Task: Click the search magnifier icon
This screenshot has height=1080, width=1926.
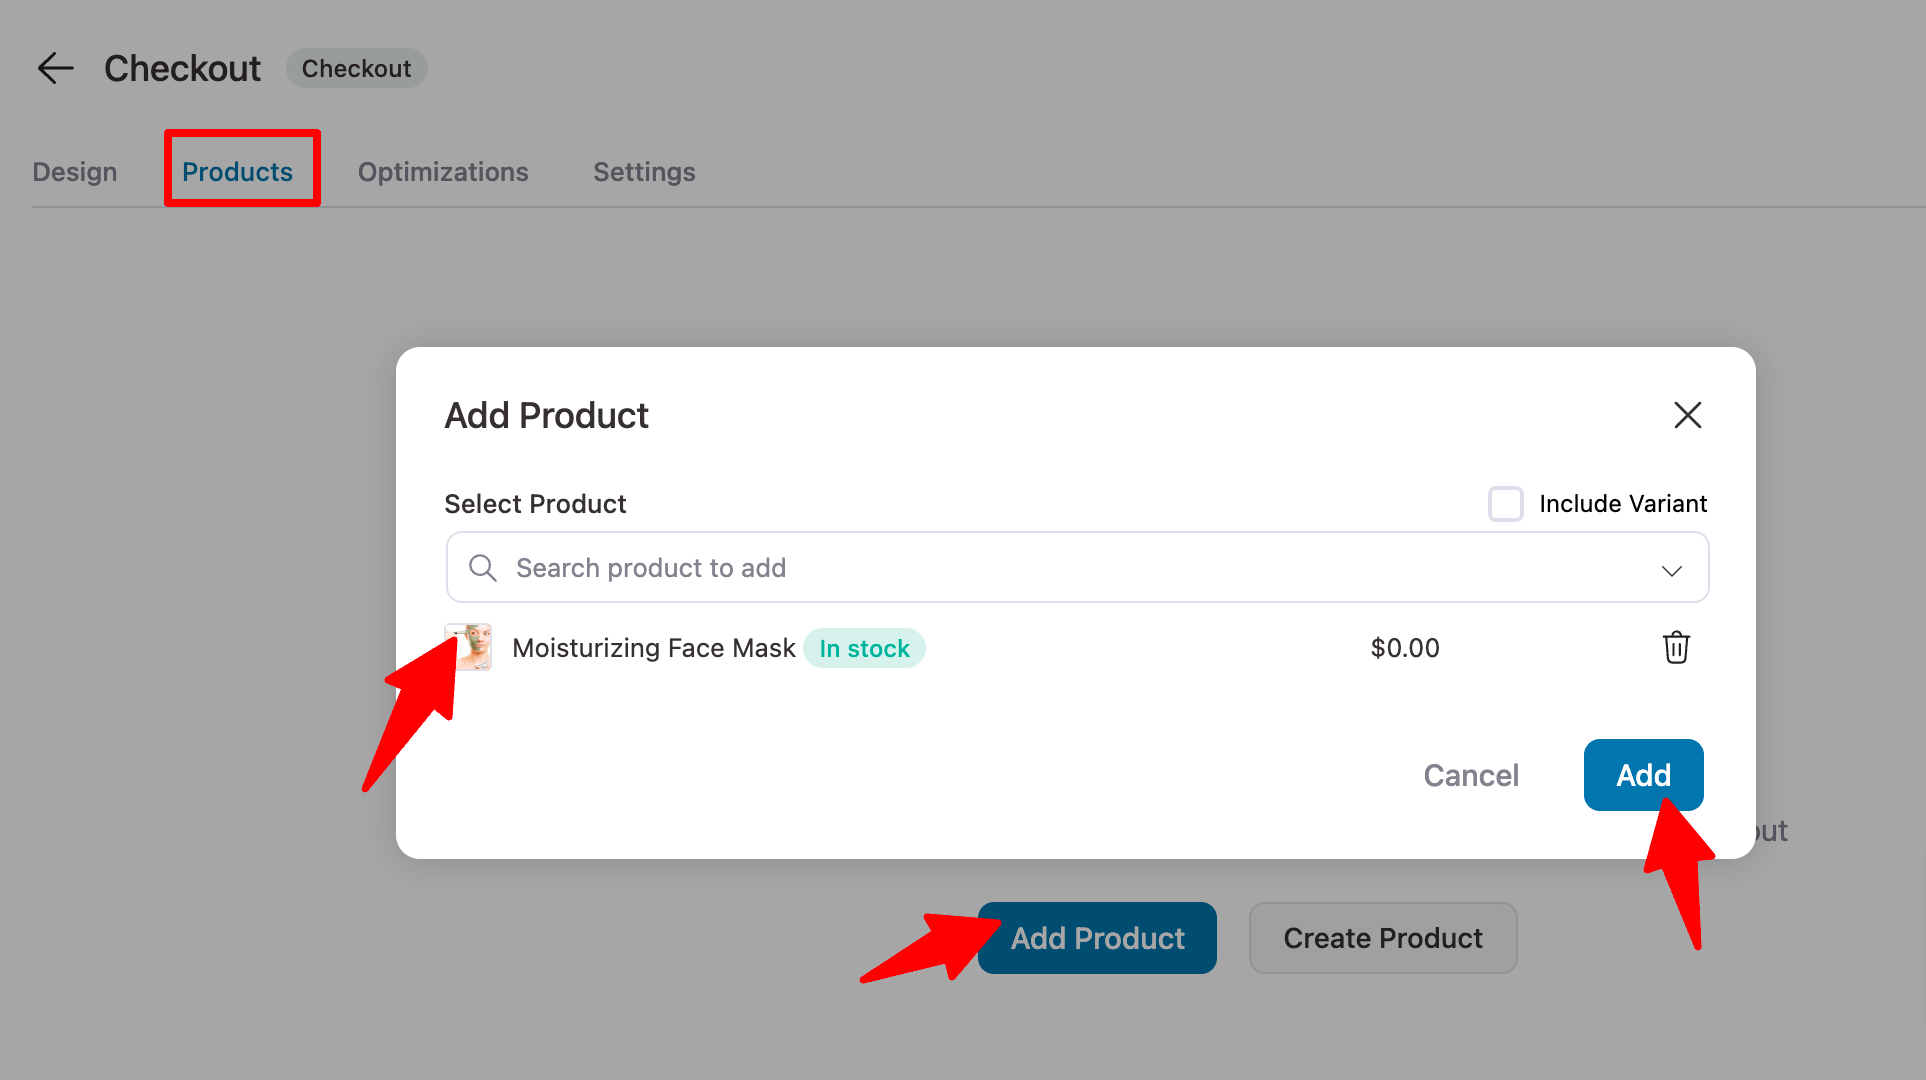Action: (483, 568)
